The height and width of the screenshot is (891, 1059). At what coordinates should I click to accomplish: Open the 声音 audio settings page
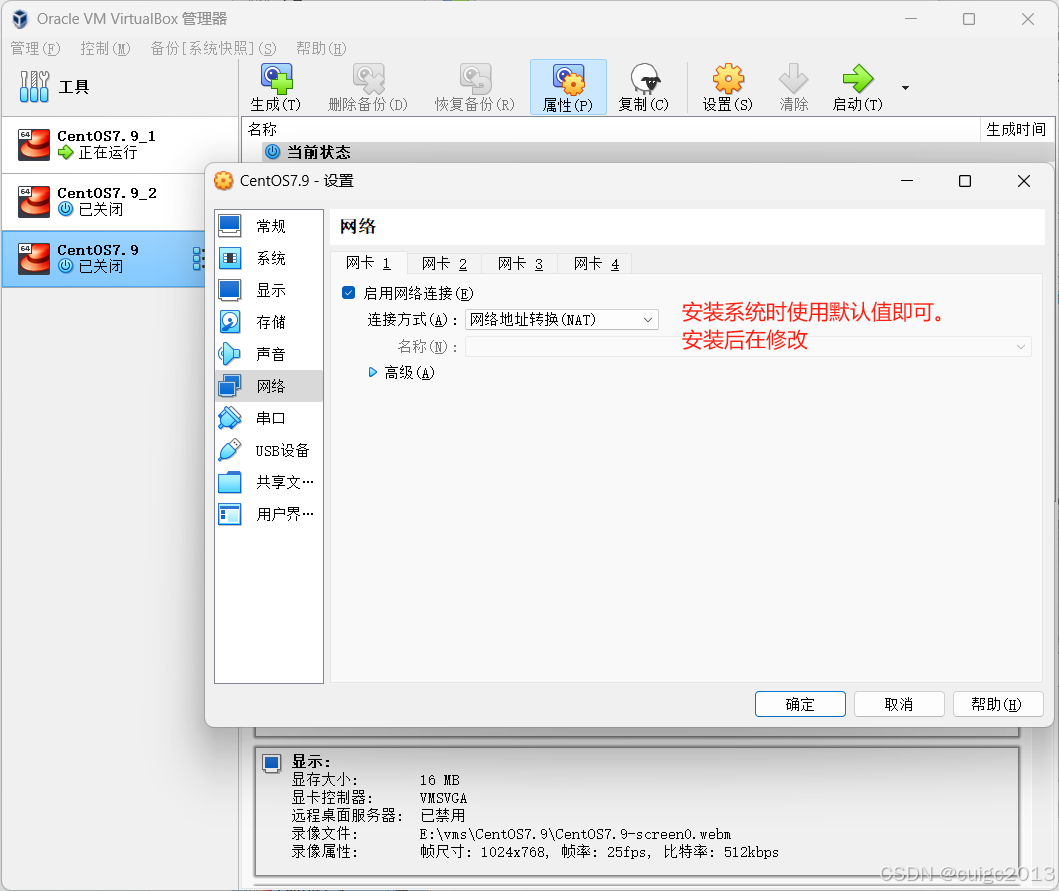point(269,354)
